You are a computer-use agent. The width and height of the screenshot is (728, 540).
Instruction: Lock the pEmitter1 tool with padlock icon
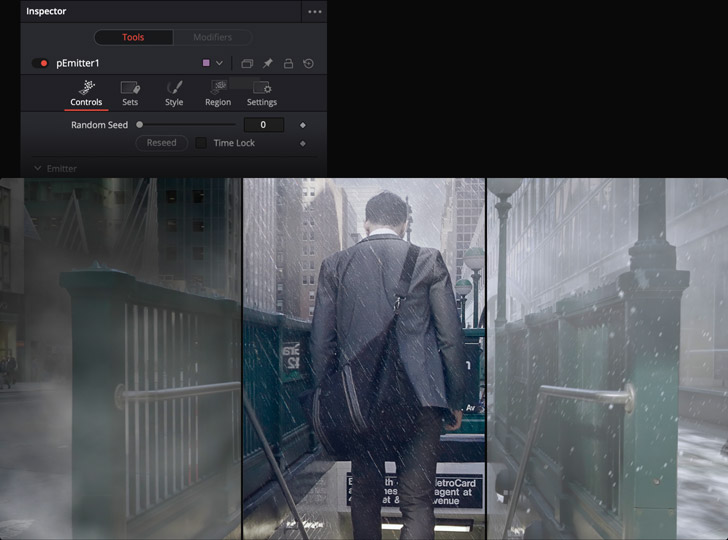pos(288,63)
